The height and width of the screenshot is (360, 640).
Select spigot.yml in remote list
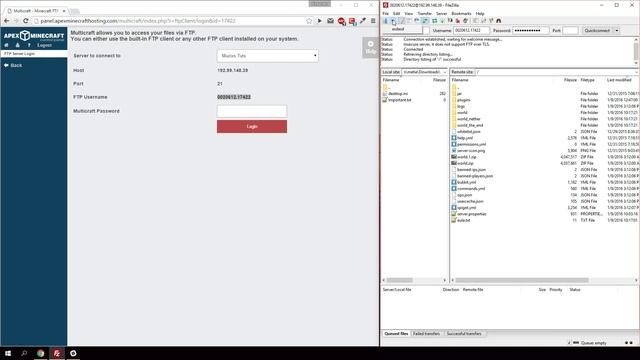(466, 207)
